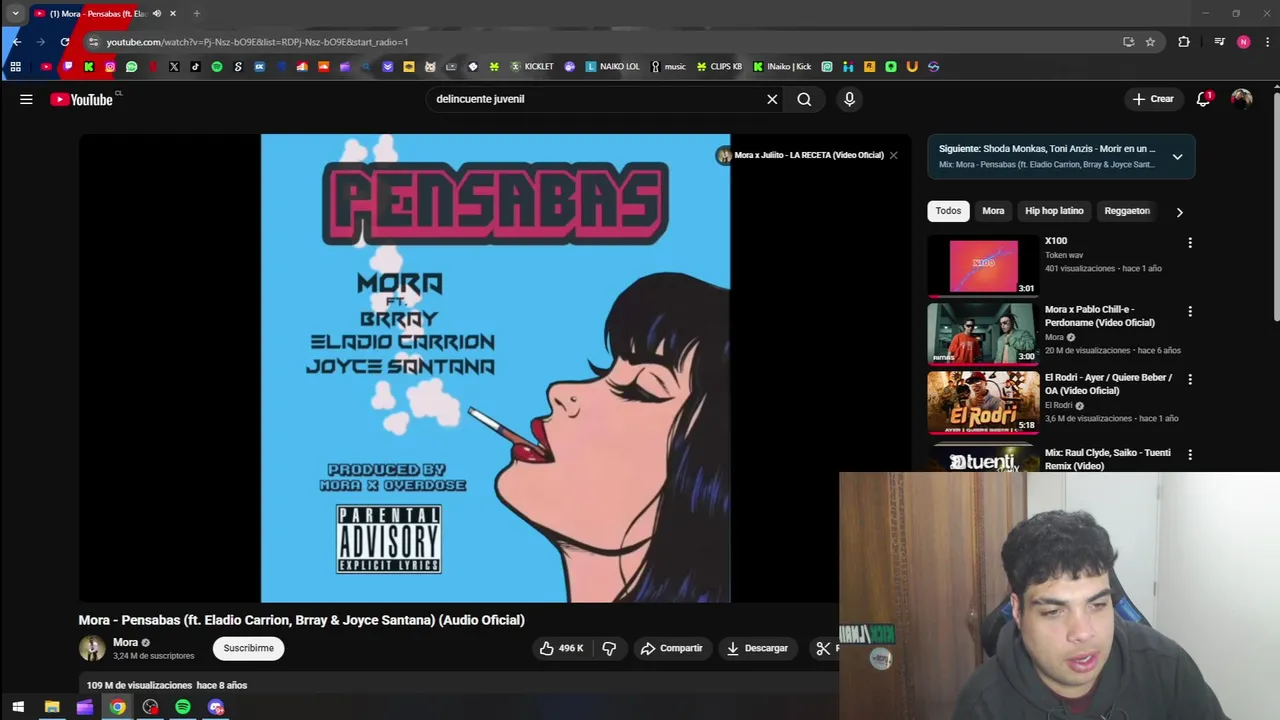
Task: Open El Rodri video thumbnail
Action: pos(983,402)
